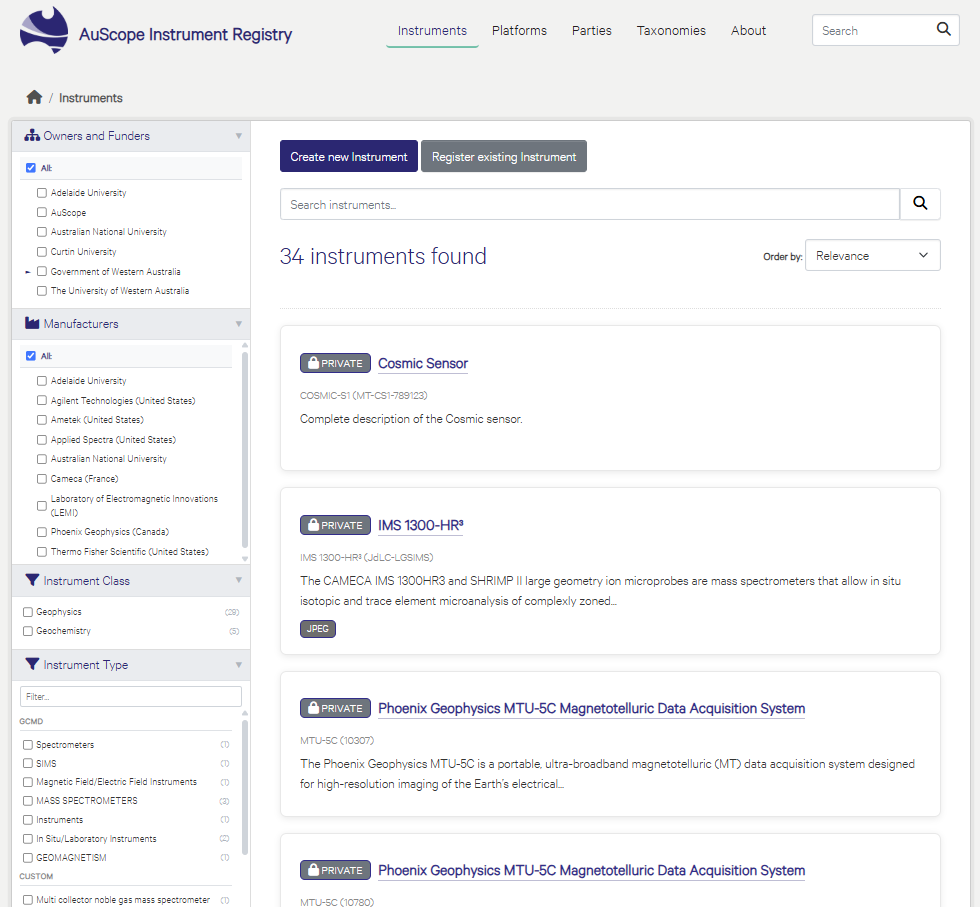This screenshot has width=980, height=907.
Task: Check the Agilent Technologies manufacturer checkbox
Action: [42, 400]
